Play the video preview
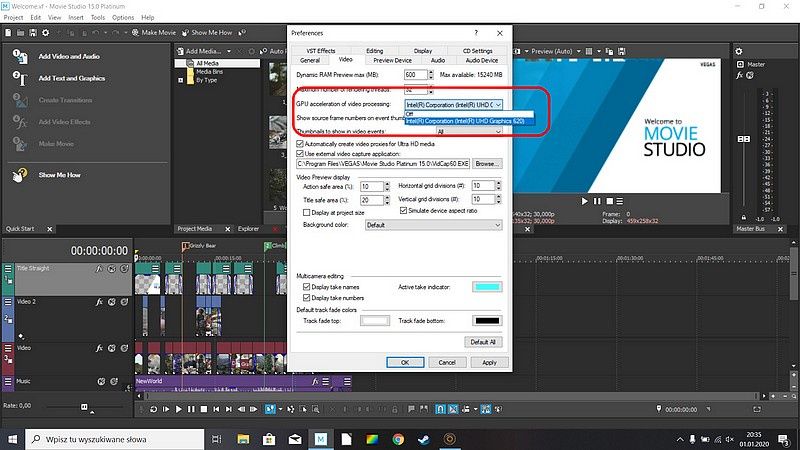Image resolution: width=800 pixels, height=450 pixels. point(584,201)
